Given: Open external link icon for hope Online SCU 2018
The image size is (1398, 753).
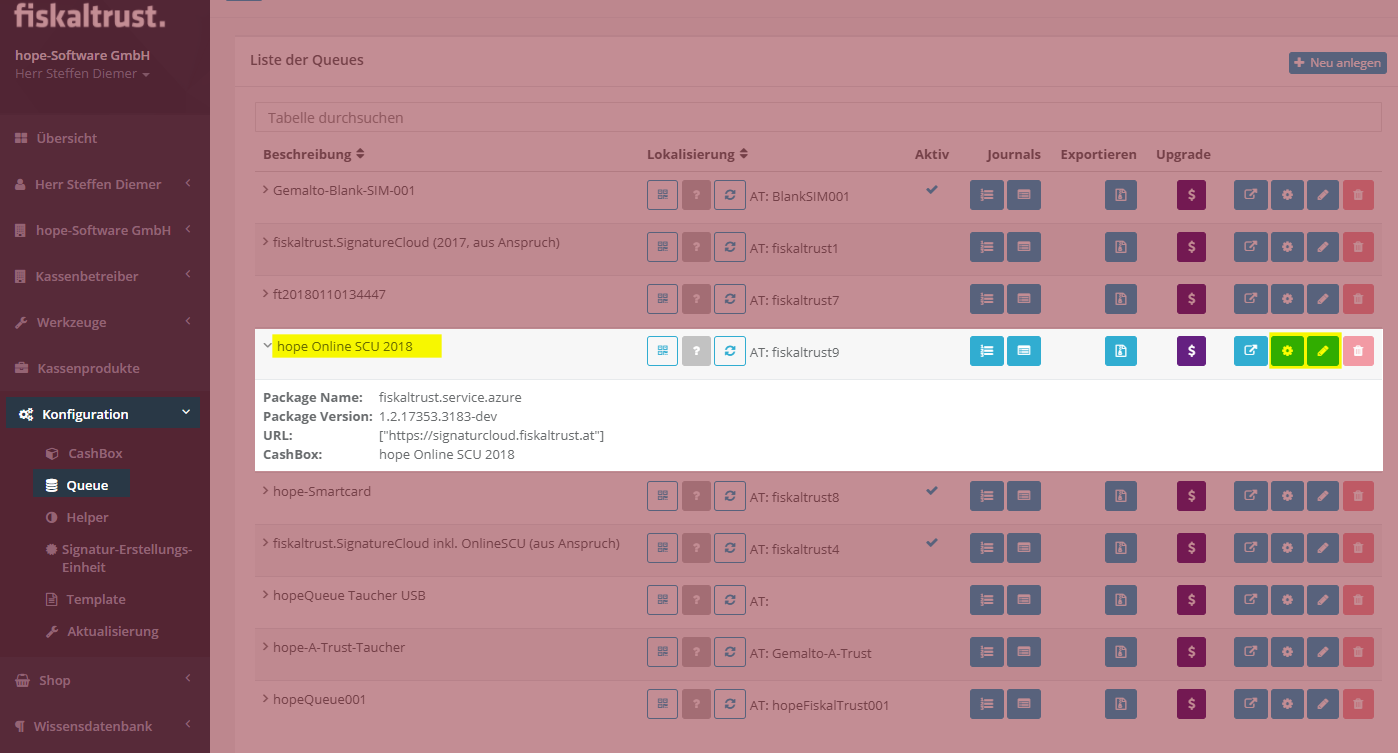Looking at the screenshot, I should [1251, 351].
